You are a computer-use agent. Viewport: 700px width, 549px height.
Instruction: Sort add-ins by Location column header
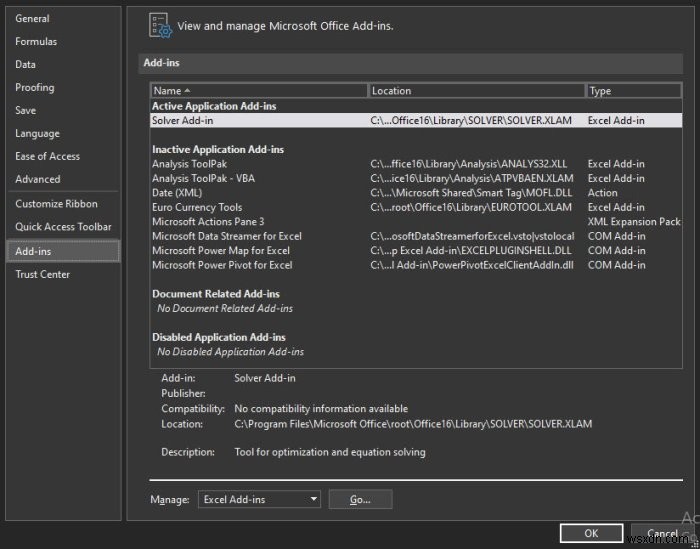pos(476,91)
